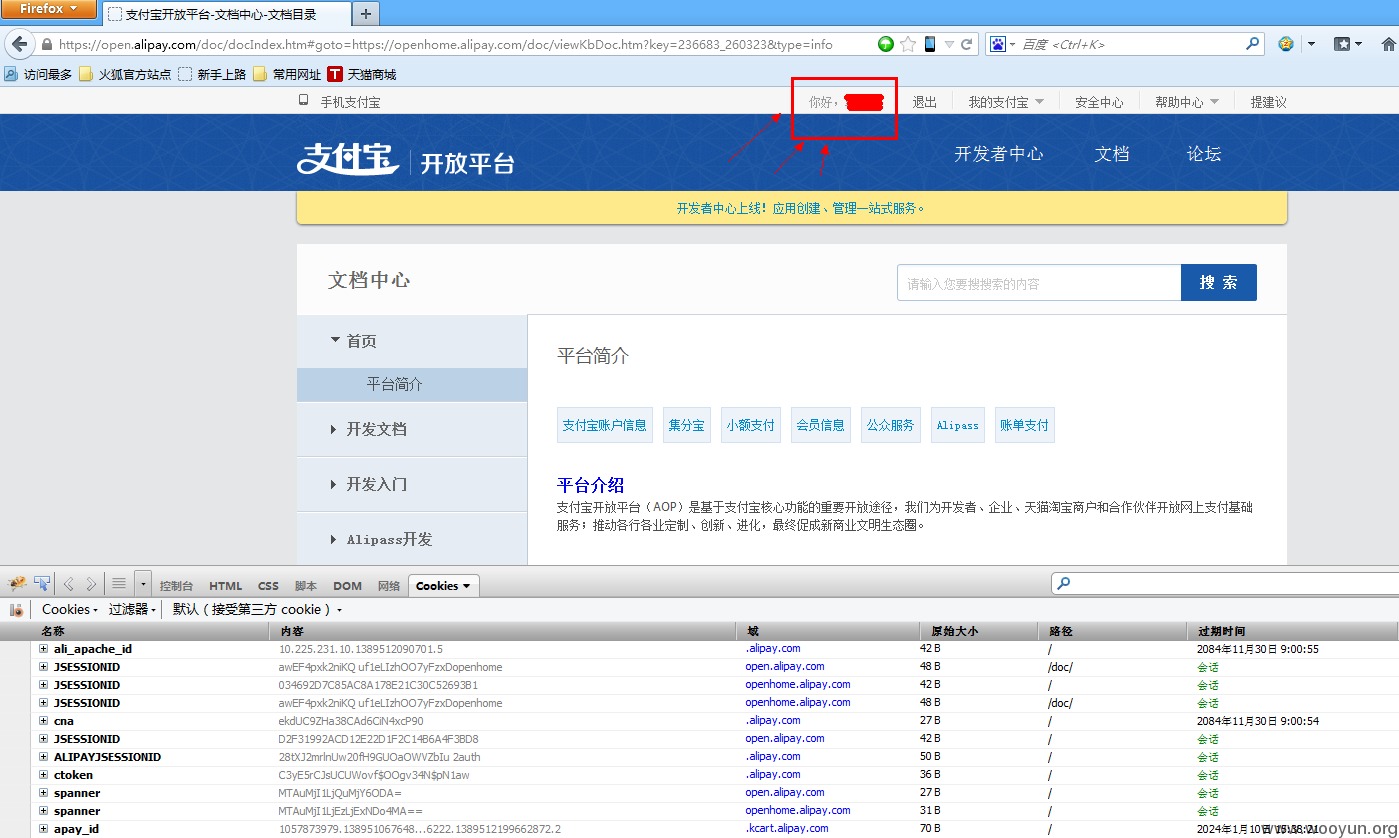
Task: Click the 支付宝 logo in header
Action: [348, 159]
